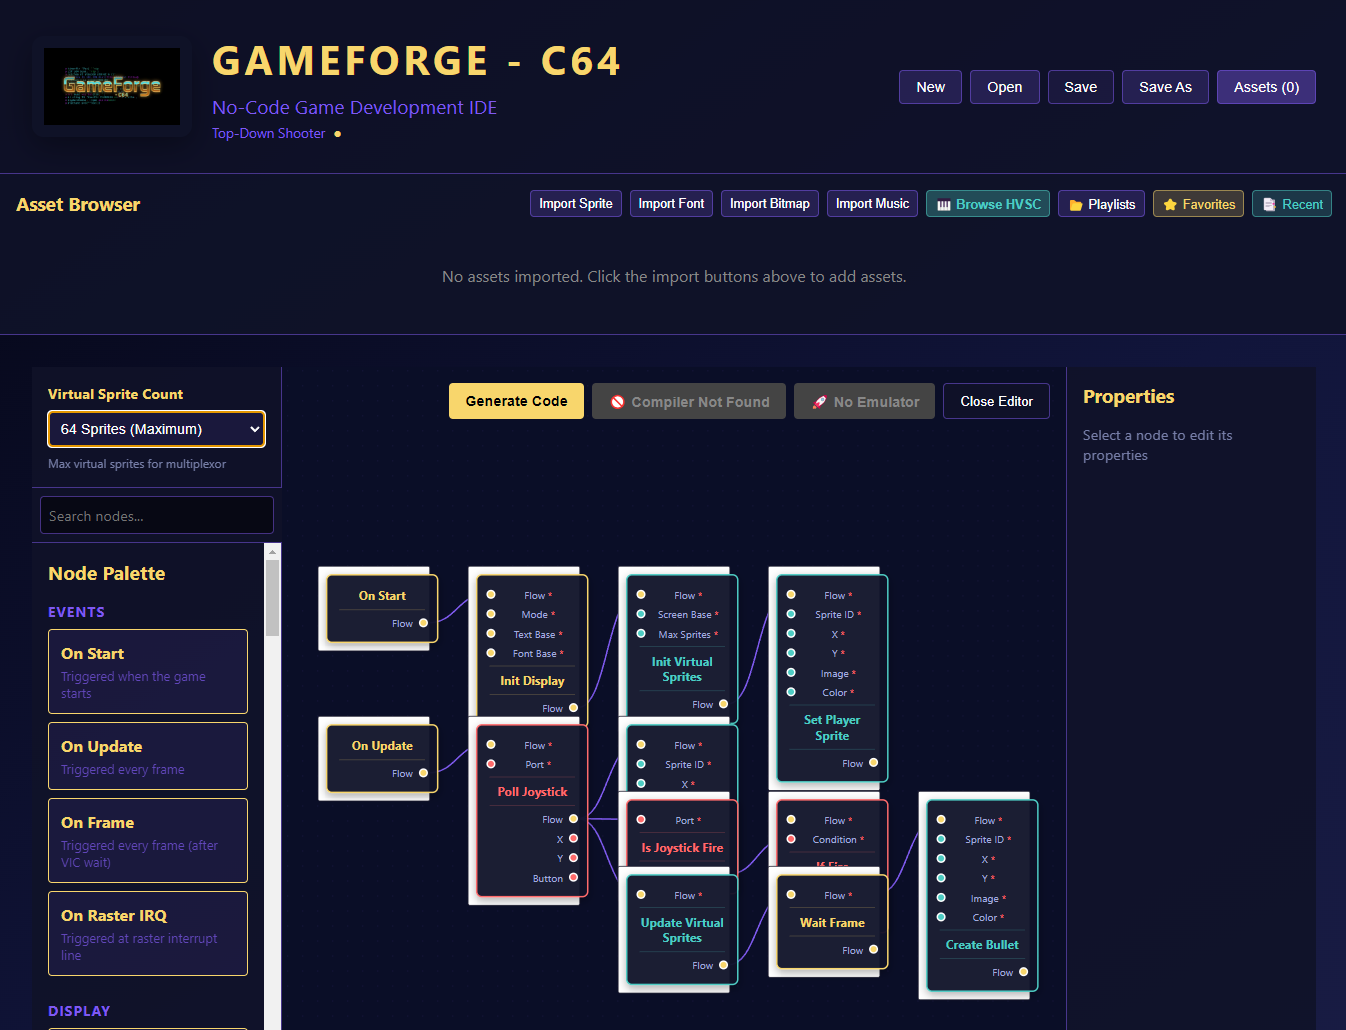Click the Button output port on Poll Joystick
The width and height of the screenshot is (1346, 1030).
[x=574, y=878]
